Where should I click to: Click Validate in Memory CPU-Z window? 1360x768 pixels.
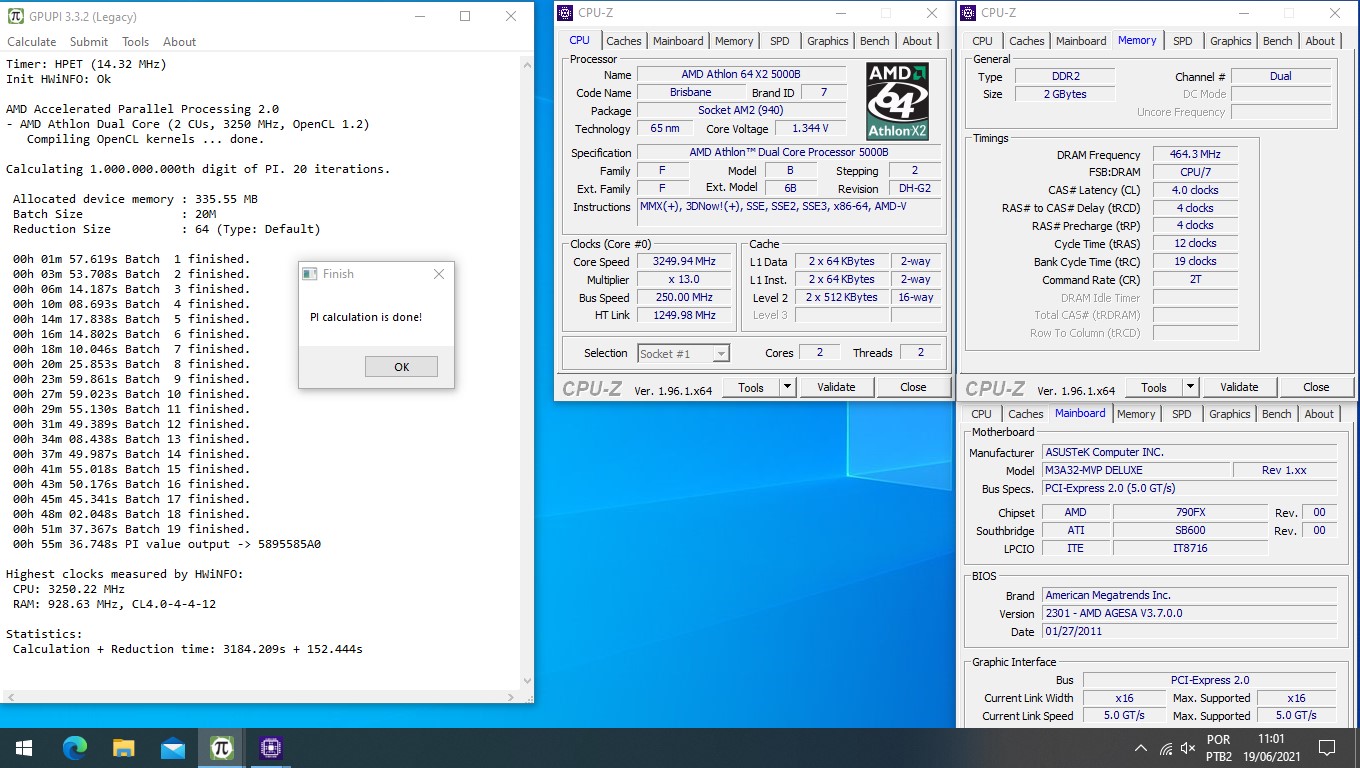coord(1239,387)
